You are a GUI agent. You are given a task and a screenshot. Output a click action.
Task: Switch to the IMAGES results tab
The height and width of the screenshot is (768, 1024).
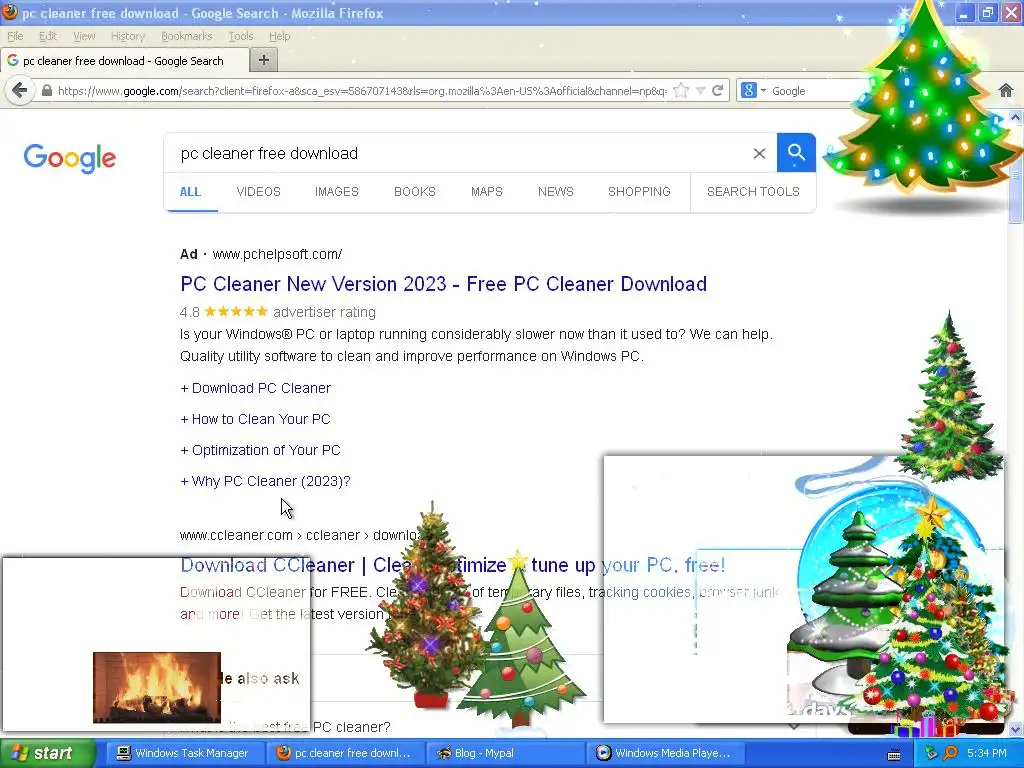click(x=336, y=192)
